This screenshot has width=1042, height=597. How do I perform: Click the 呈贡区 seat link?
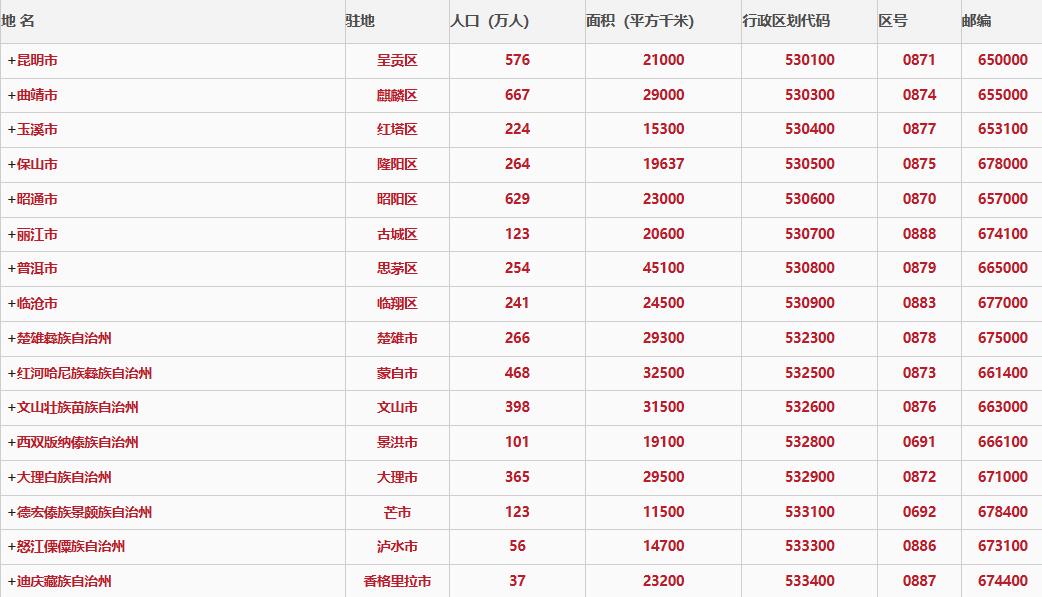(x=397, y=60)
